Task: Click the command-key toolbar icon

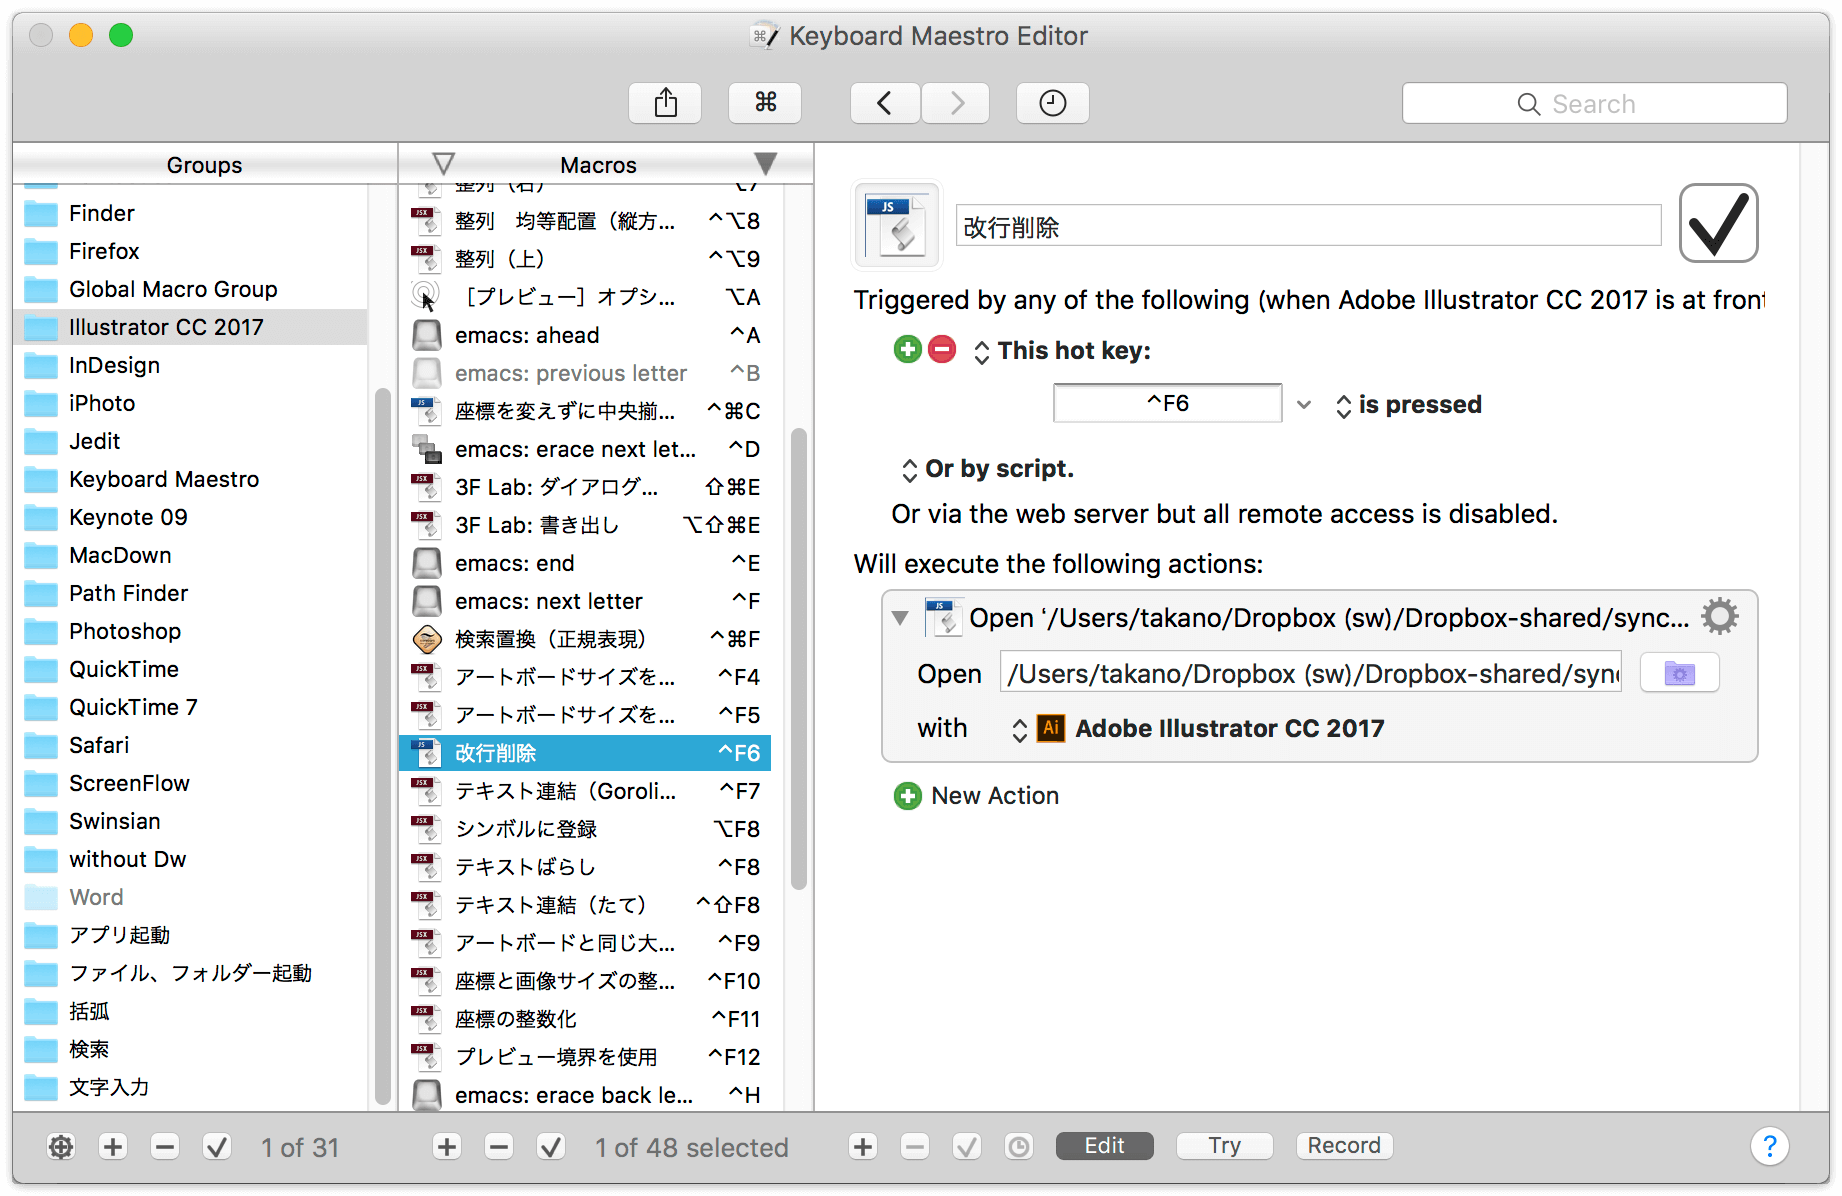Action: click(x=765, y=103)
